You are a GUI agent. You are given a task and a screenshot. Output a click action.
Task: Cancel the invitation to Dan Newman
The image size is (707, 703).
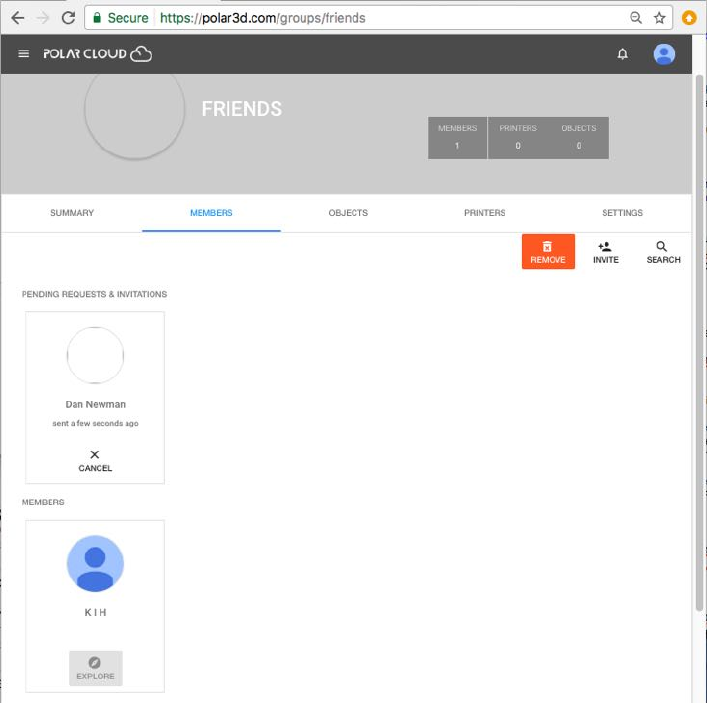tap(95, 461)
